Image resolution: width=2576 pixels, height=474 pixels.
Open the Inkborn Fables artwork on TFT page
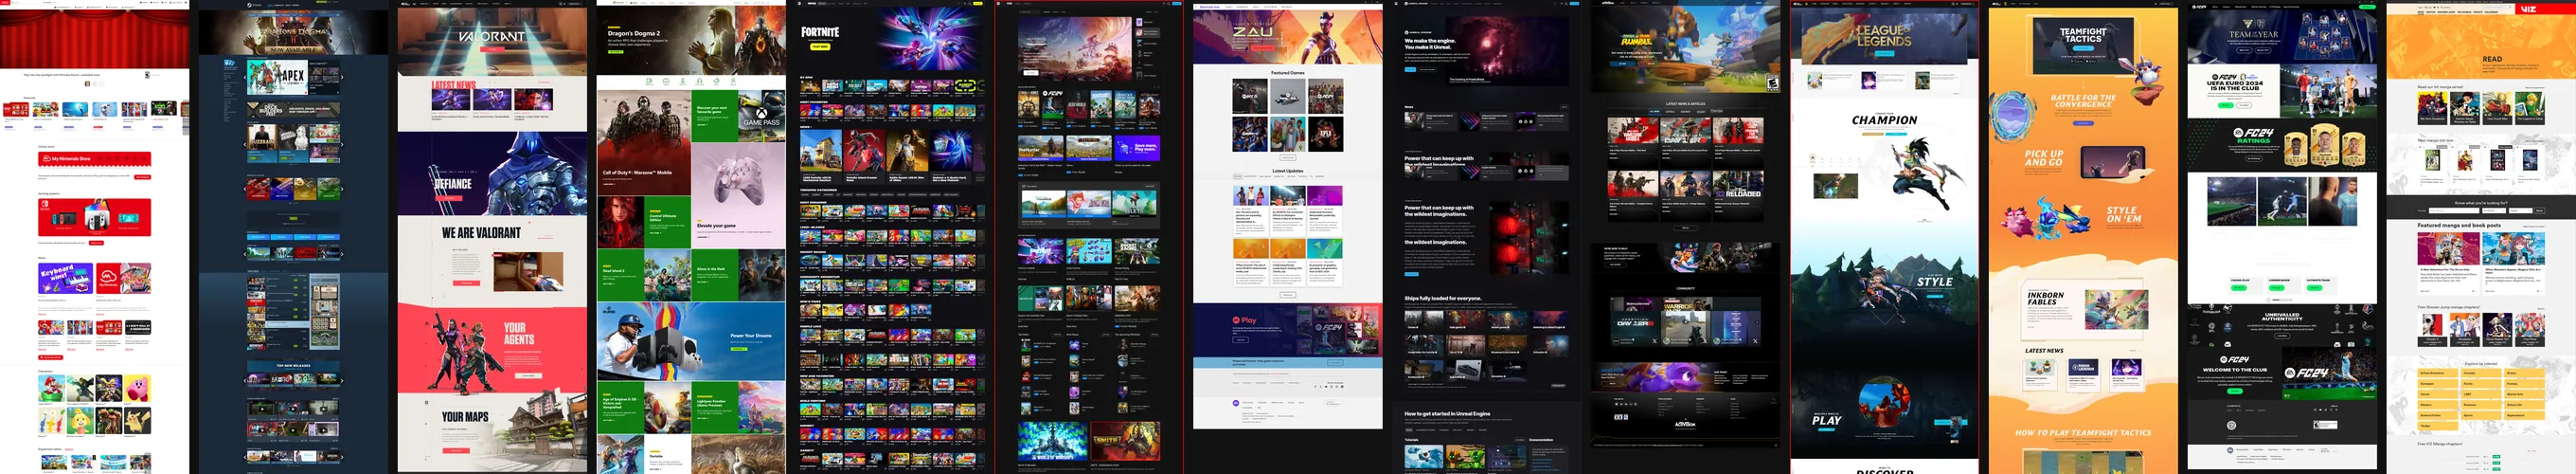(2115, 311)
